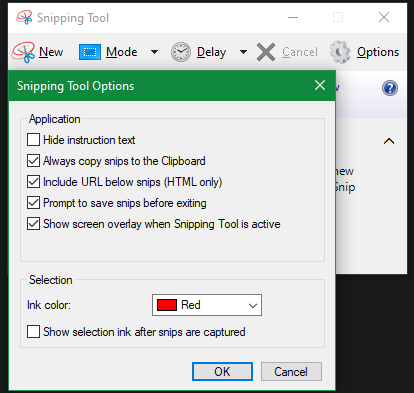Click the Delay toolbar label
The width and height of the screenshot is (414, 393).
point(212,53)
